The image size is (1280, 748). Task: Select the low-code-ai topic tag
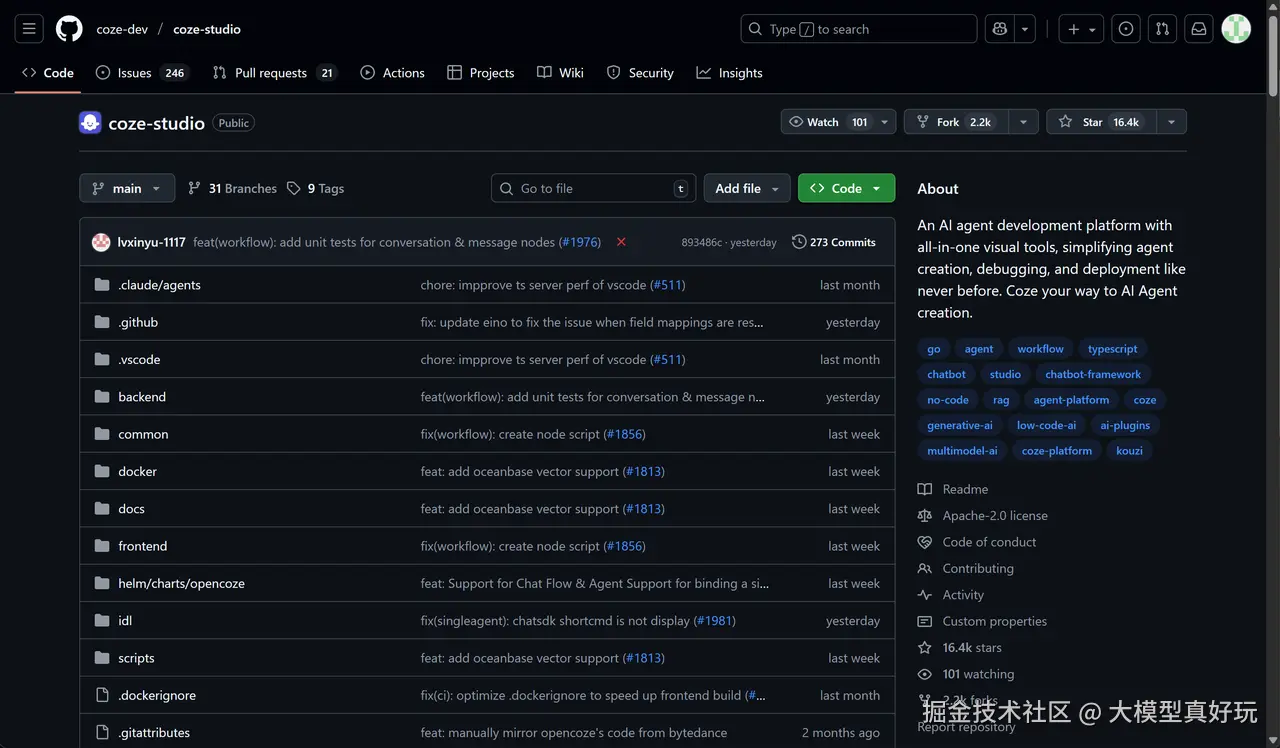pyautogui.click(x=1046, y=425)
